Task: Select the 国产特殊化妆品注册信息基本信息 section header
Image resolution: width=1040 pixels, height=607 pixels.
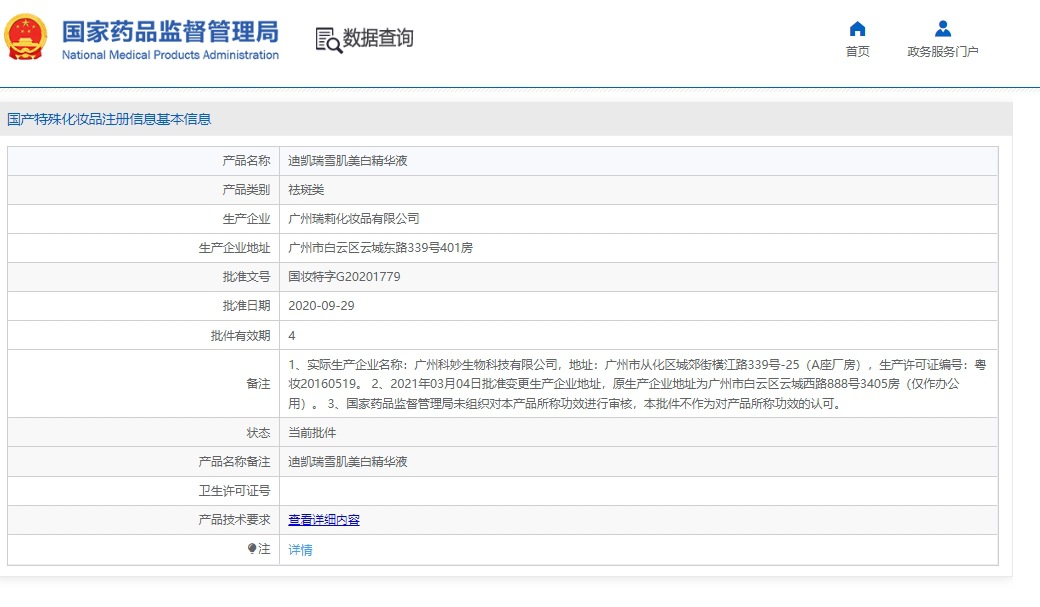Action: [x=110, y=119]
